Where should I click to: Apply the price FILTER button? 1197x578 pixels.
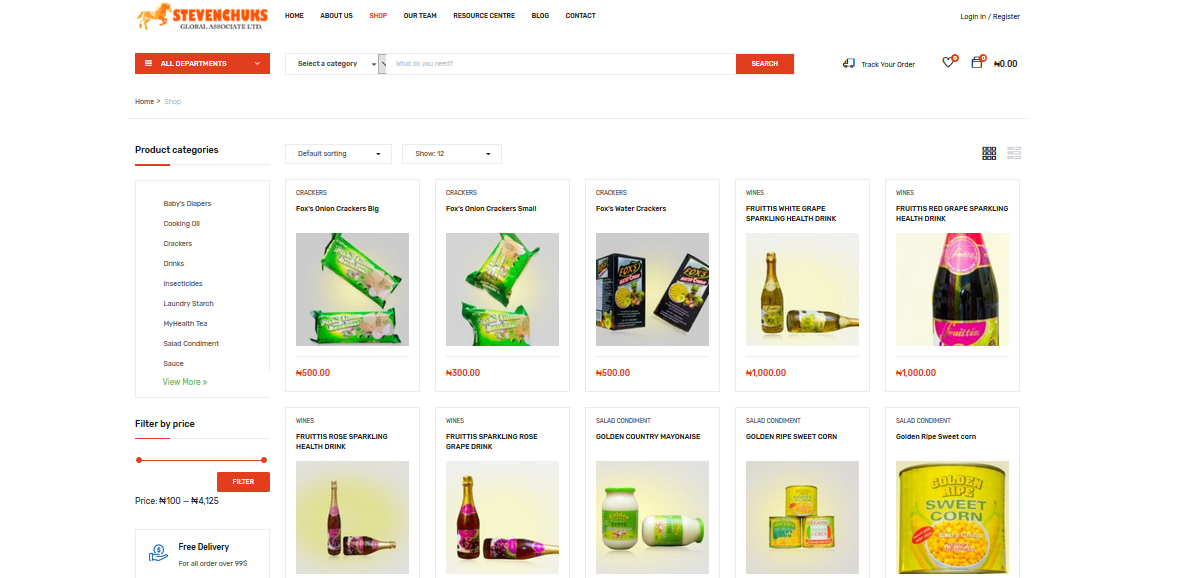(243, 482)
